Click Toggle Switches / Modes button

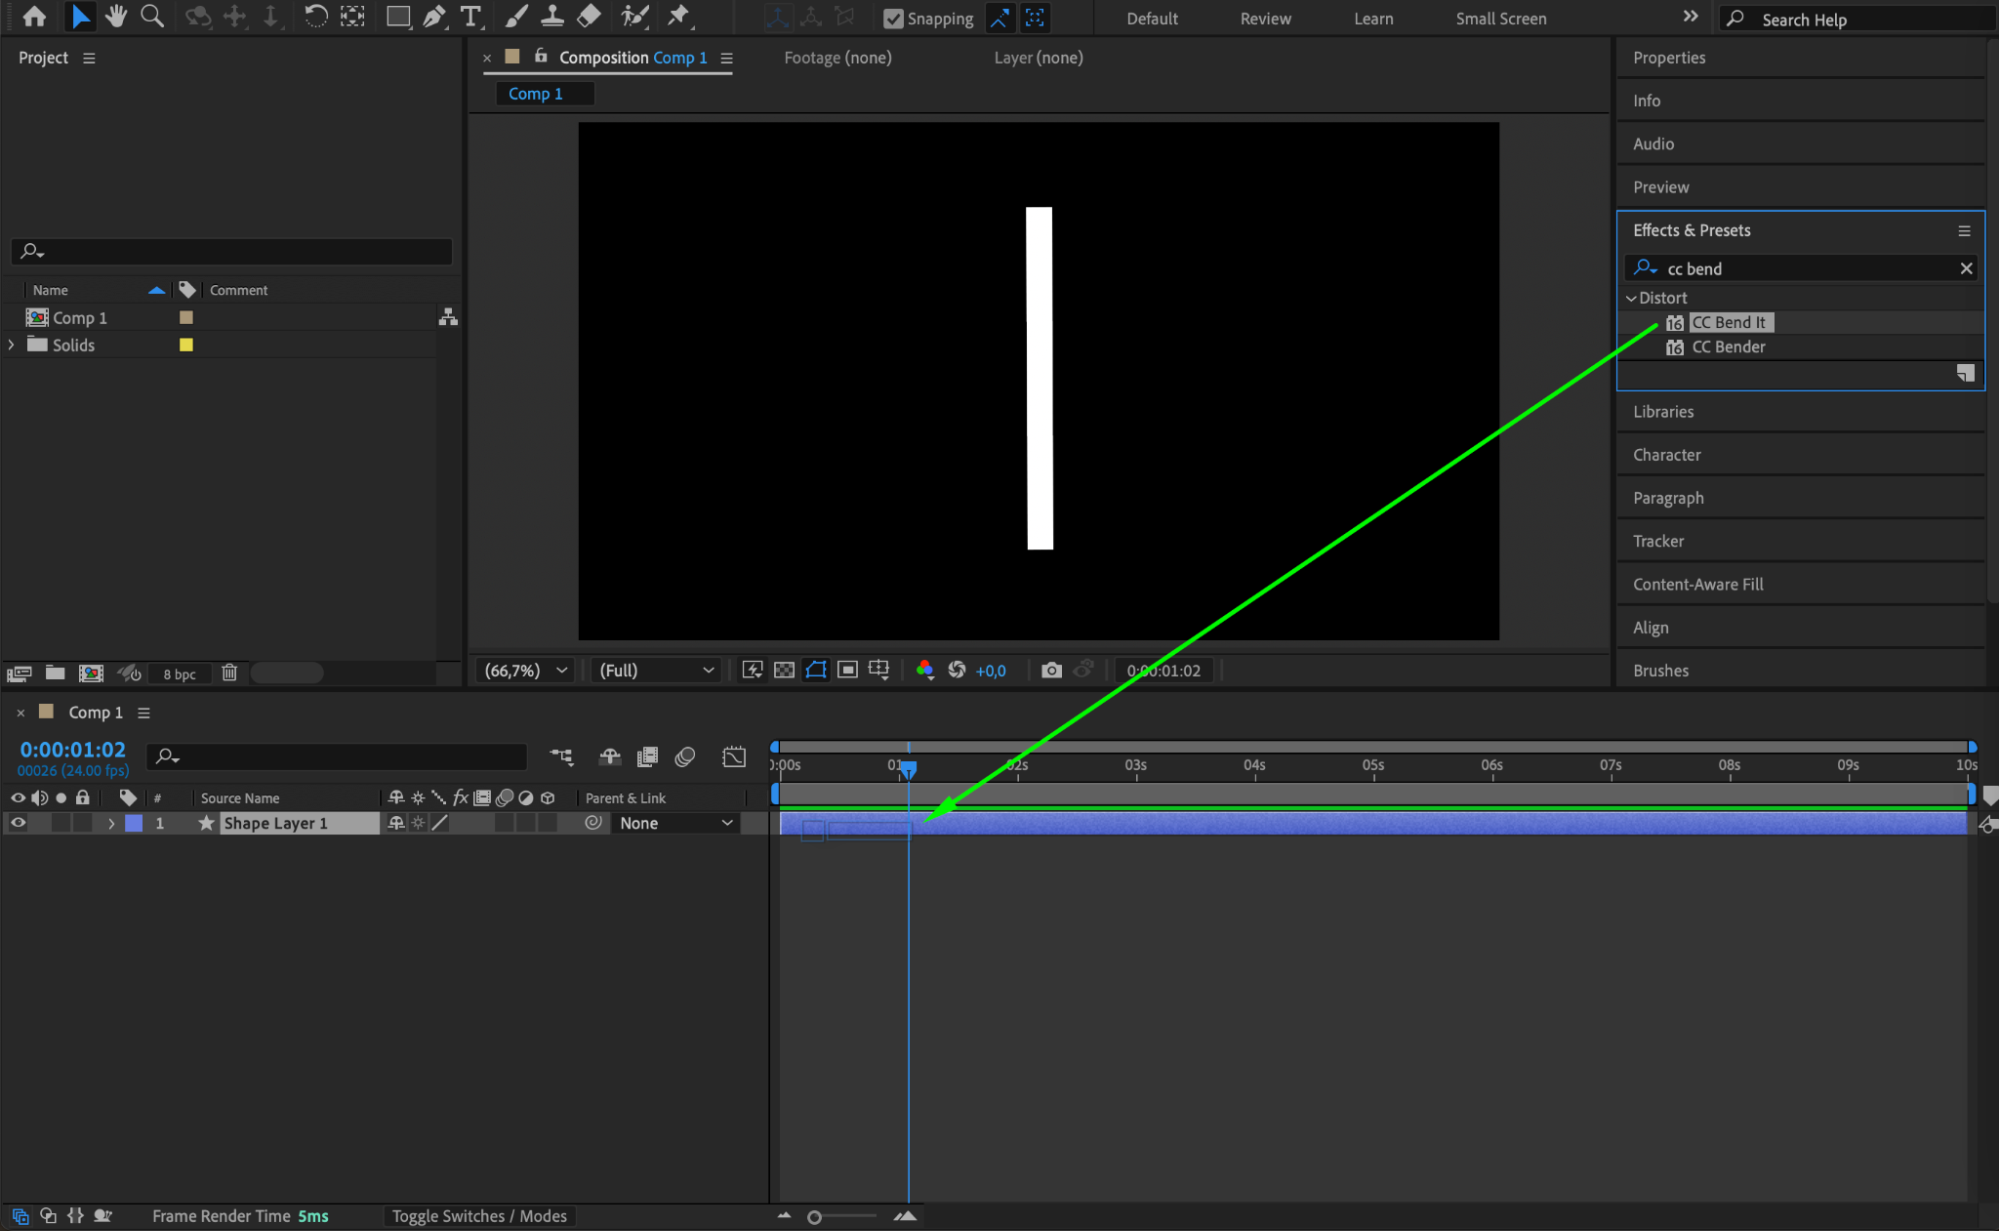(479, 1216)
